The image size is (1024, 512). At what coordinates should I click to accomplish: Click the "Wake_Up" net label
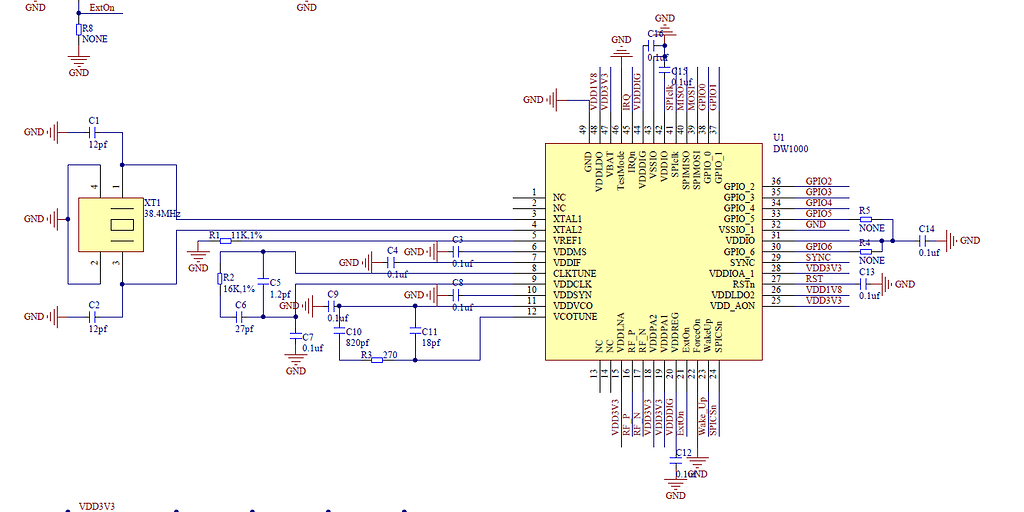tap(702, 416)
